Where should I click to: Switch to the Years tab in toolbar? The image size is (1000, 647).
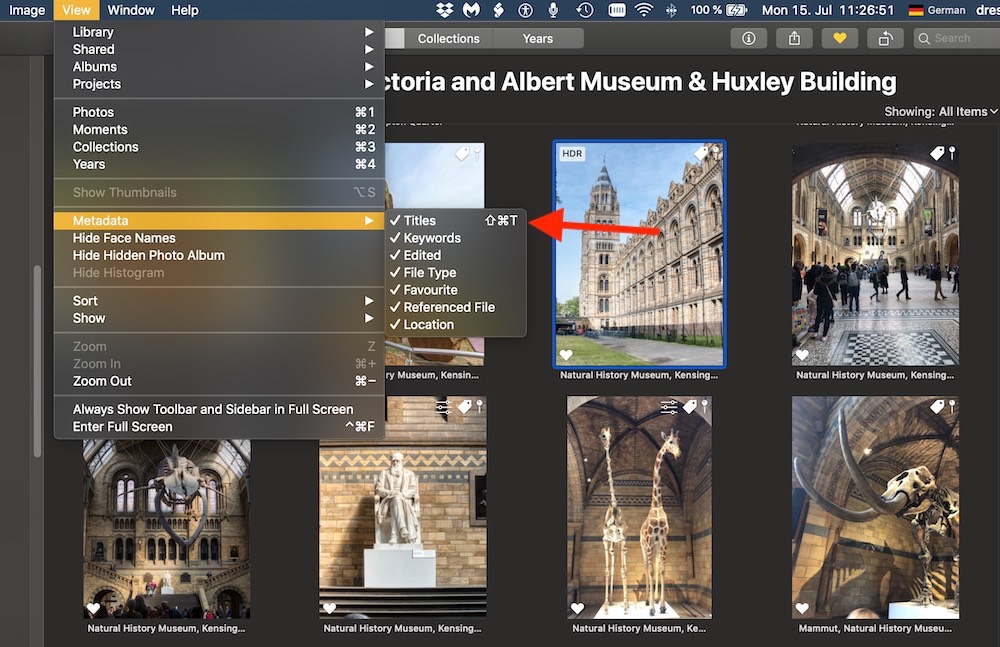[538, 38]
